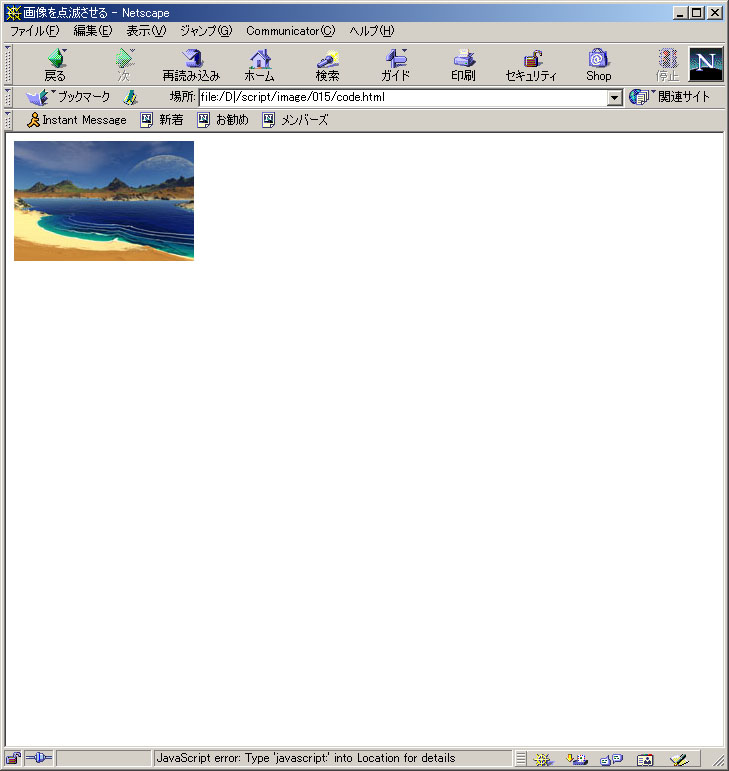729x771 pixels.
Task: Click the Shop toolbar icon
Action: coord(598,65)
